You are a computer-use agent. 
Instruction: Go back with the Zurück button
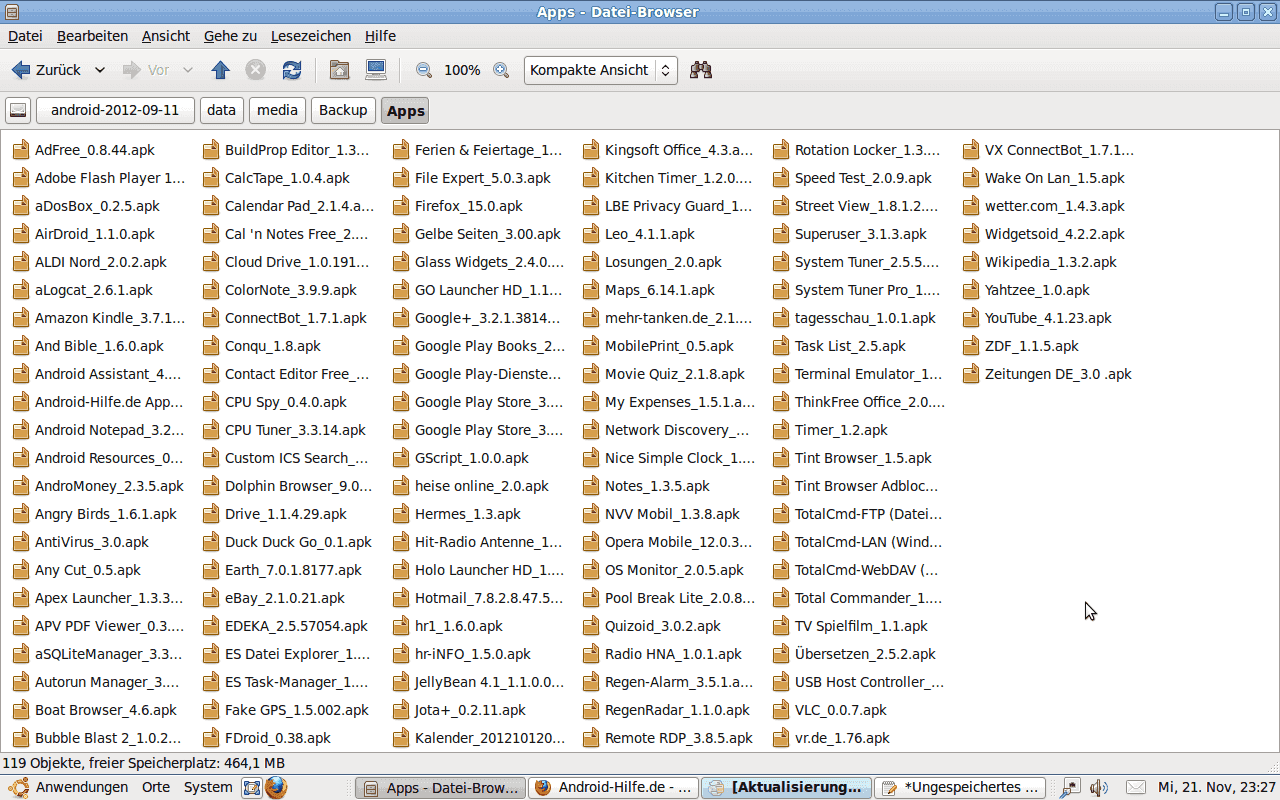click(x=46, y=70)
